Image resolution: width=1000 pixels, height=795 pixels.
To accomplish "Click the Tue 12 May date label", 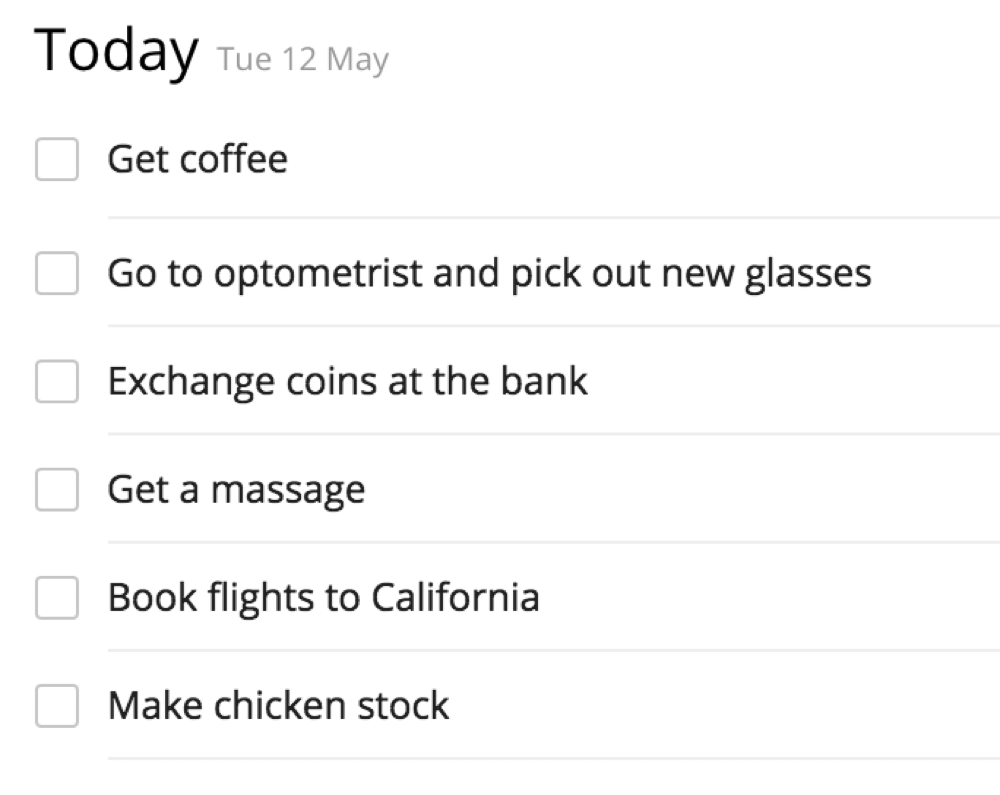I will 303,60.
